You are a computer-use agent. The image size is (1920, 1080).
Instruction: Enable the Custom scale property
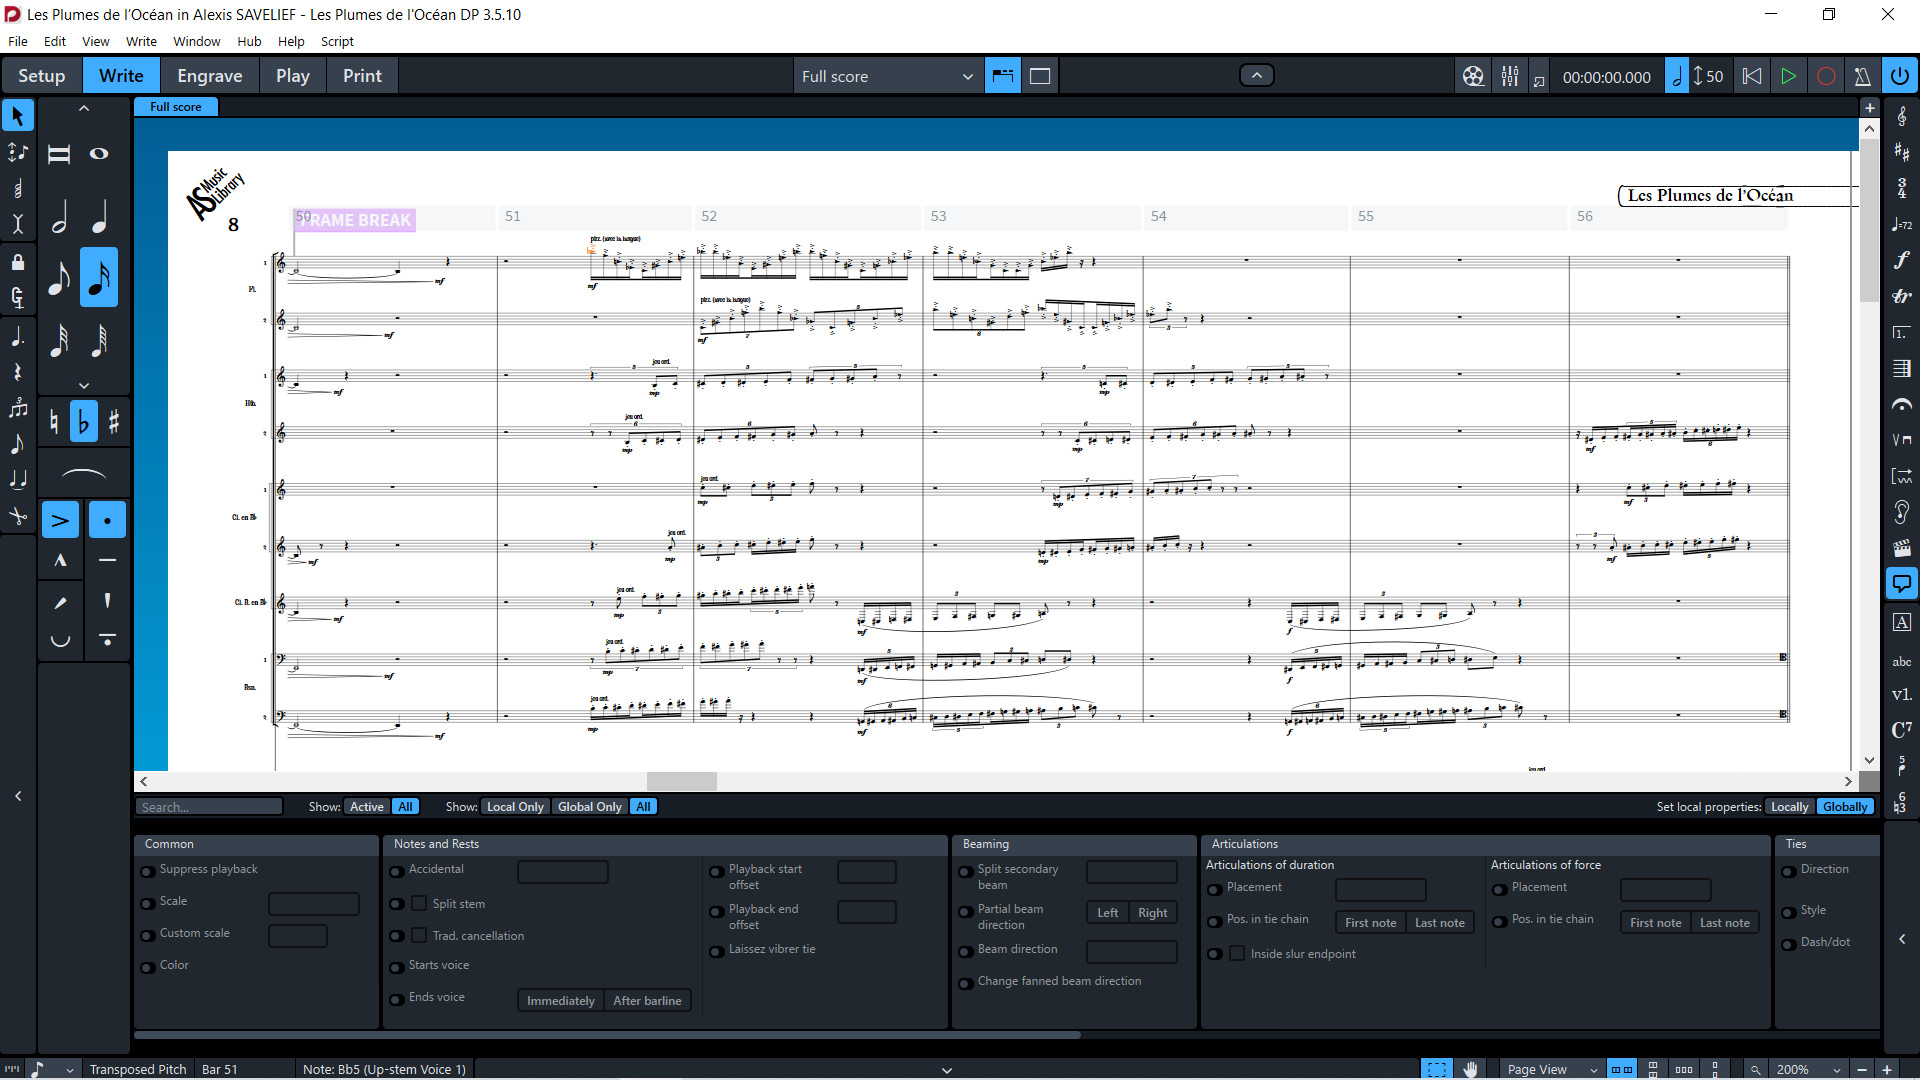148,935
